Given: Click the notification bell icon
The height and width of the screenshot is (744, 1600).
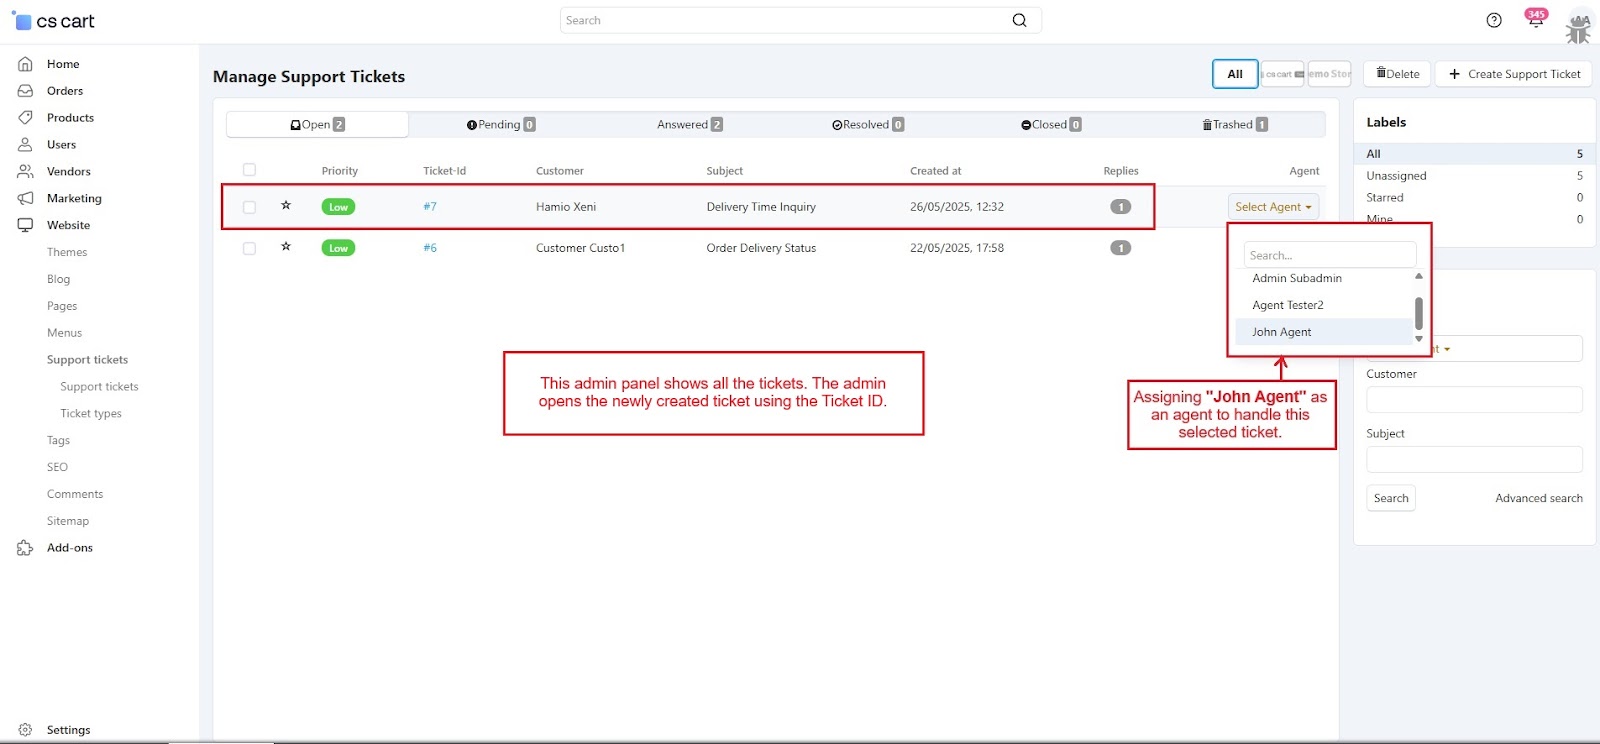Looking at the screenshot, I should (1535, 21).
